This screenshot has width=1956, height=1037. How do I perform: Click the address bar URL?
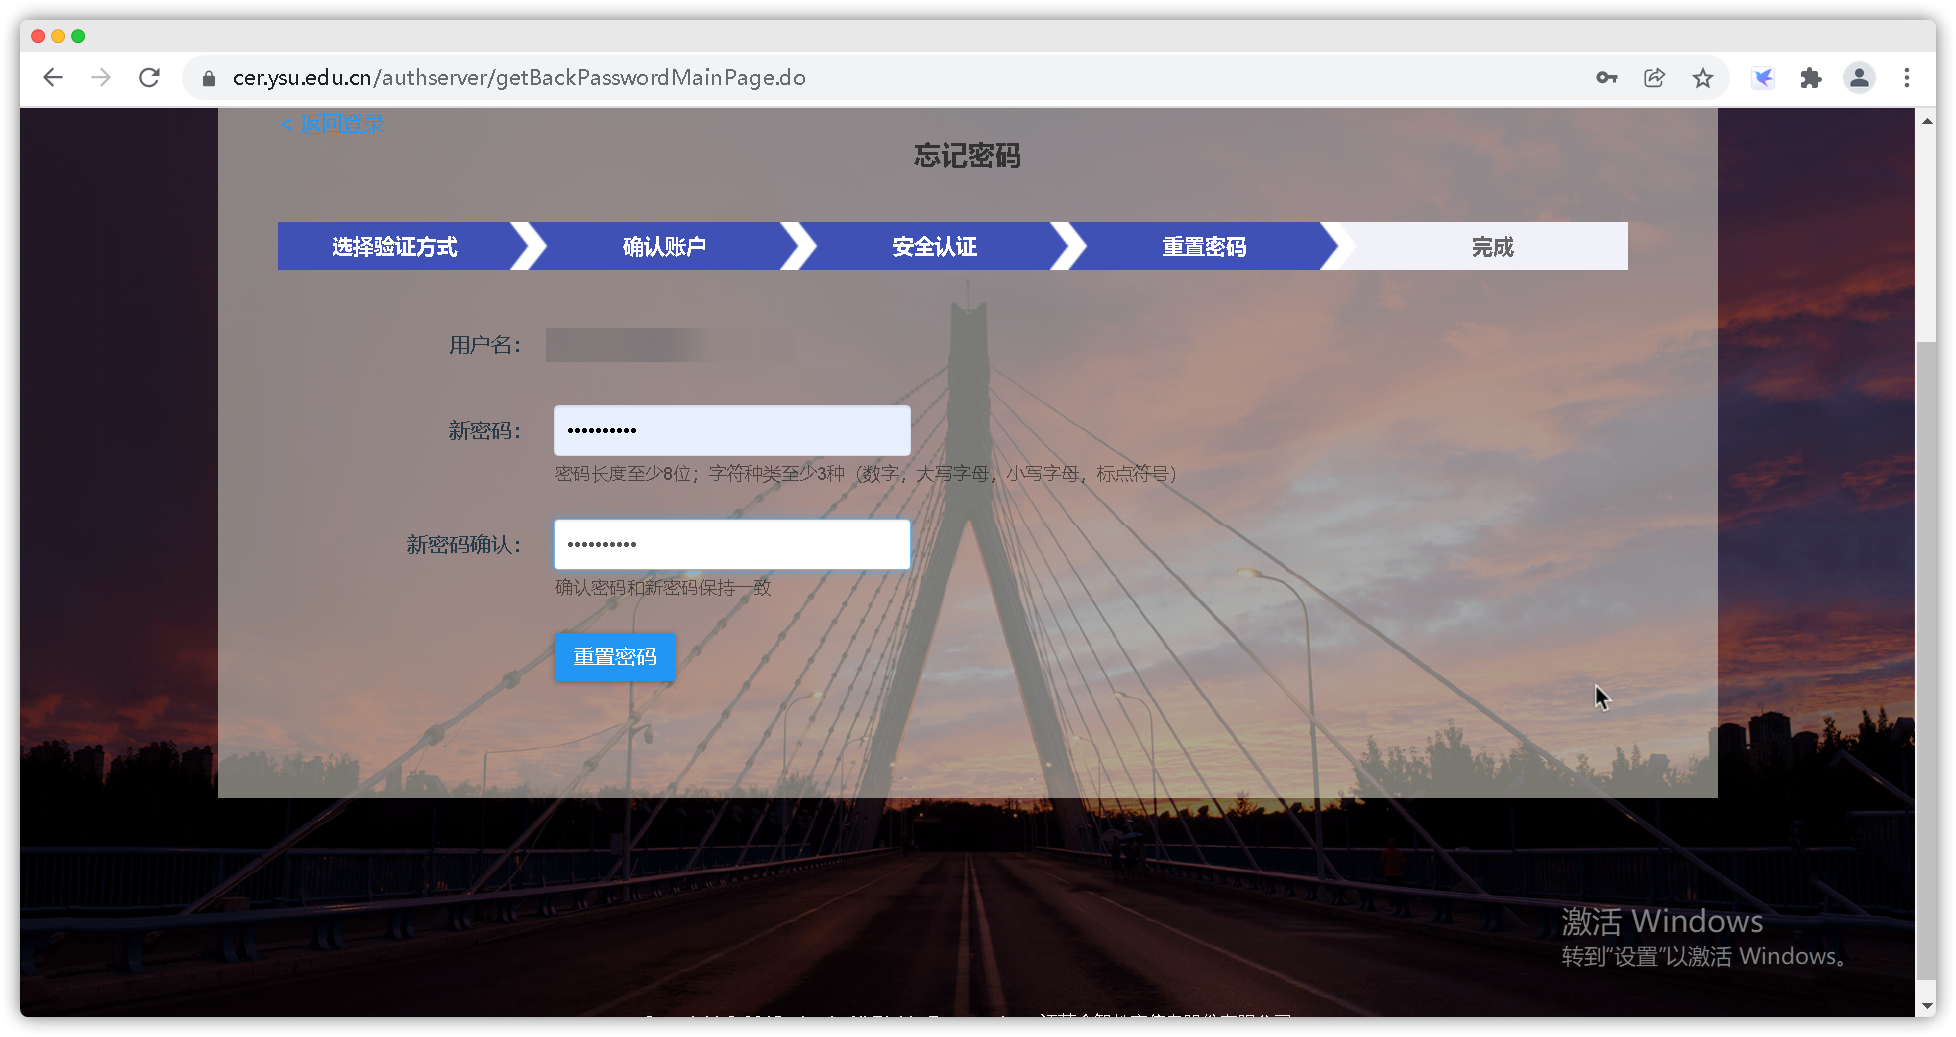coord(519,78)
